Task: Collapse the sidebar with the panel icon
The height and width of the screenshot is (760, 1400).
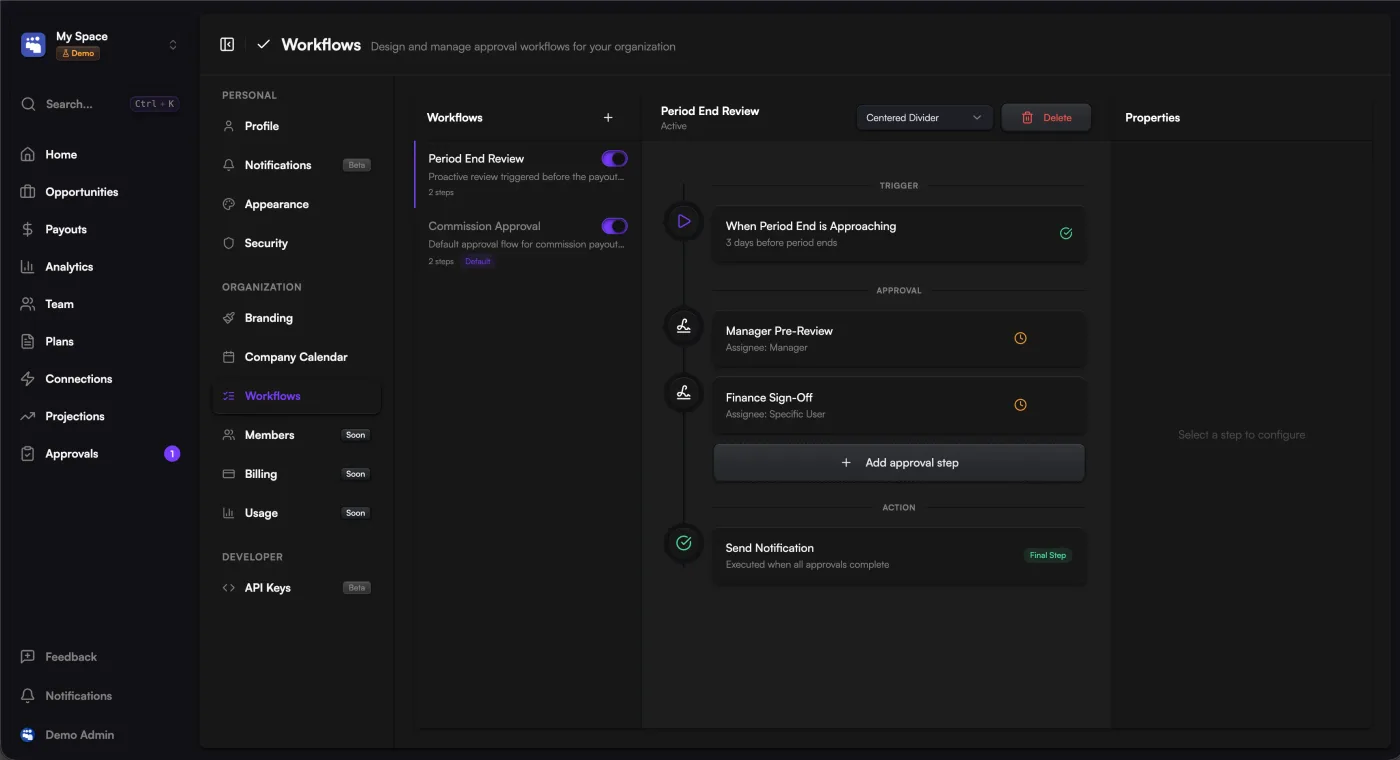Action: [x=227, y=45]
